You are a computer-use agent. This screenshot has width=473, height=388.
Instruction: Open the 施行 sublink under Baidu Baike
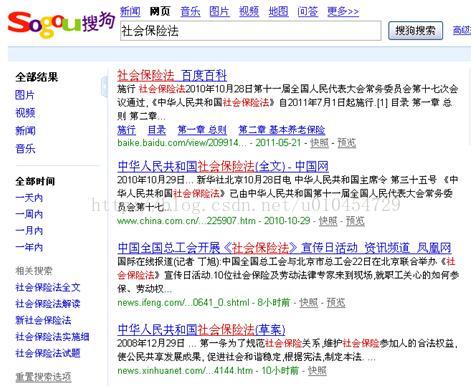pyautogui.click(x=127, y=130)
